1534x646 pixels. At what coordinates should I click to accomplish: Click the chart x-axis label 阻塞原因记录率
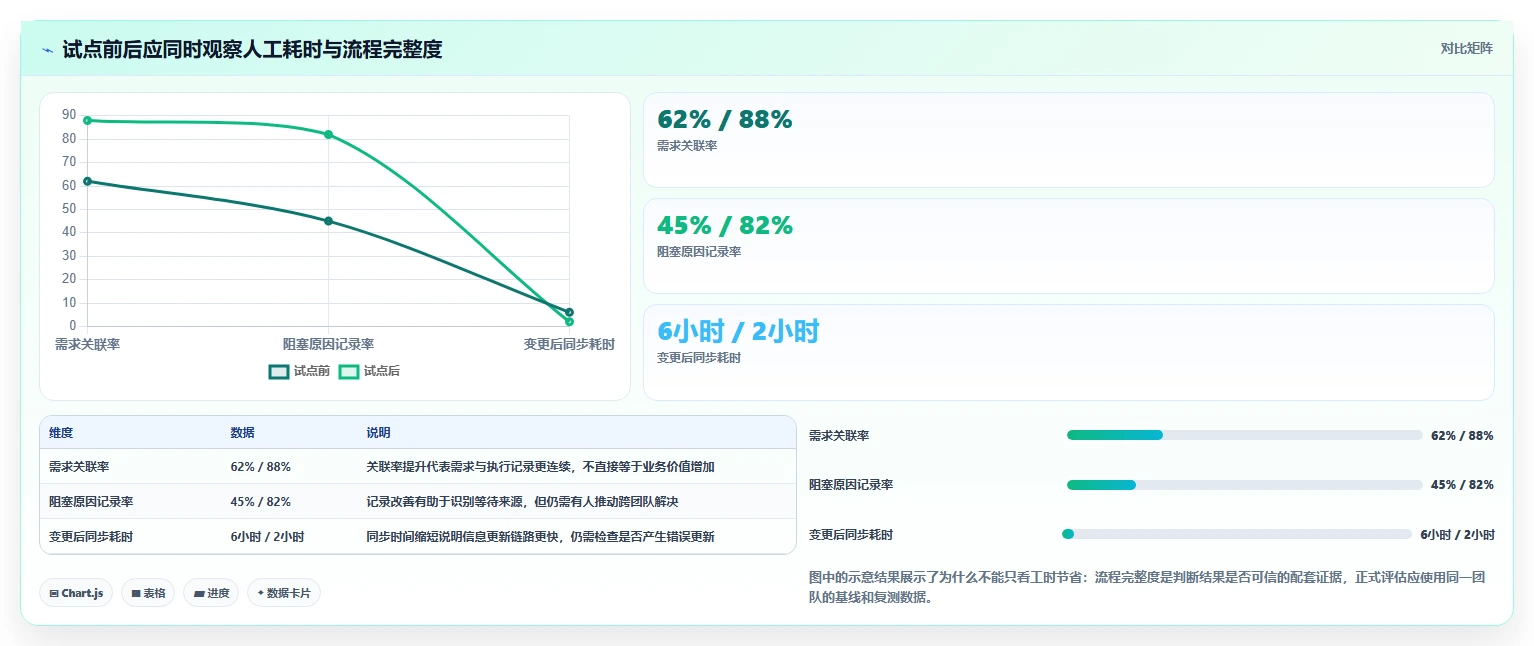point(329,344)
